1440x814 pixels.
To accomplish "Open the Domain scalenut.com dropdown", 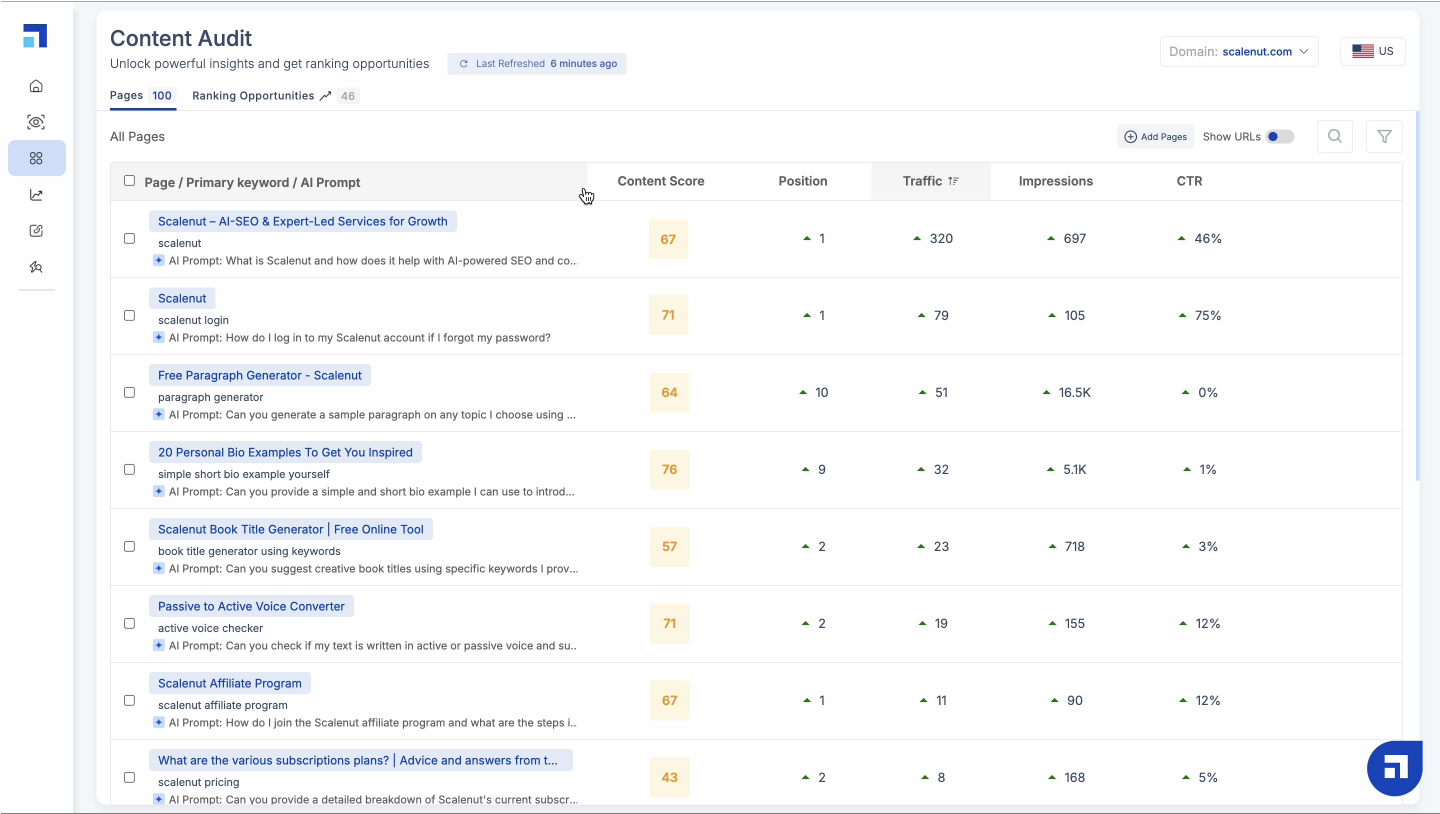I will pos(1239,52).
